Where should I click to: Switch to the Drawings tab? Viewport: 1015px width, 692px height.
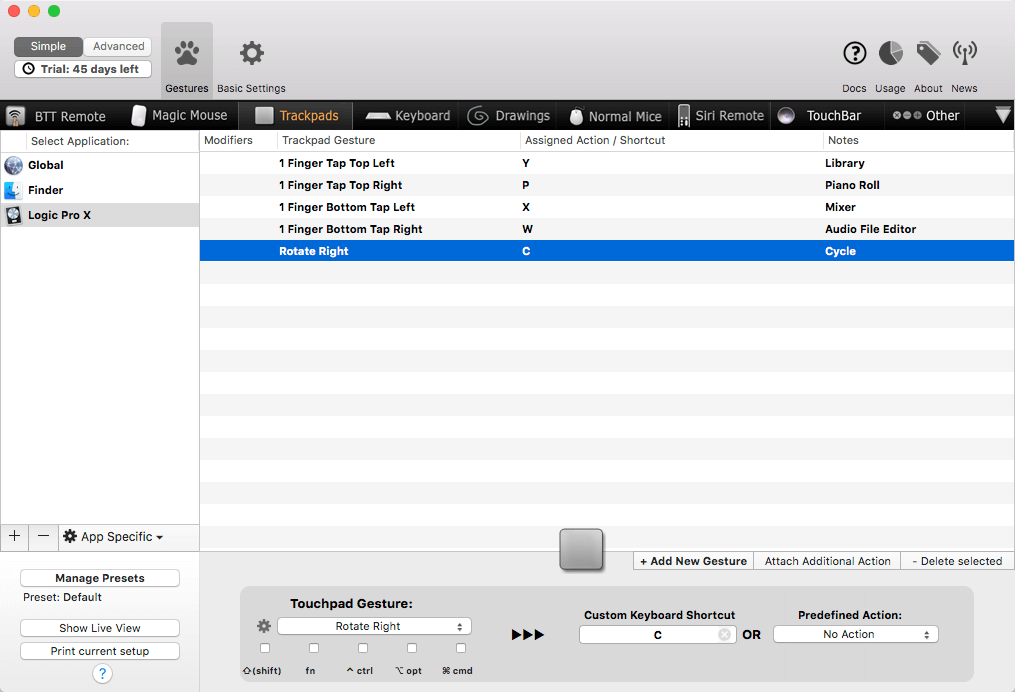point(509,116)
